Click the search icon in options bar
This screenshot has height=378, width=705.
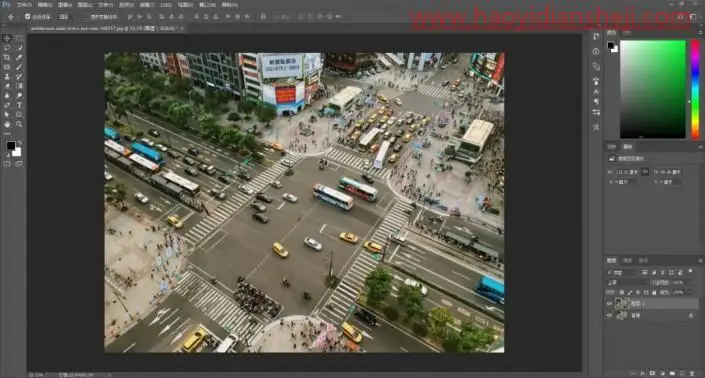pos(680,17)
